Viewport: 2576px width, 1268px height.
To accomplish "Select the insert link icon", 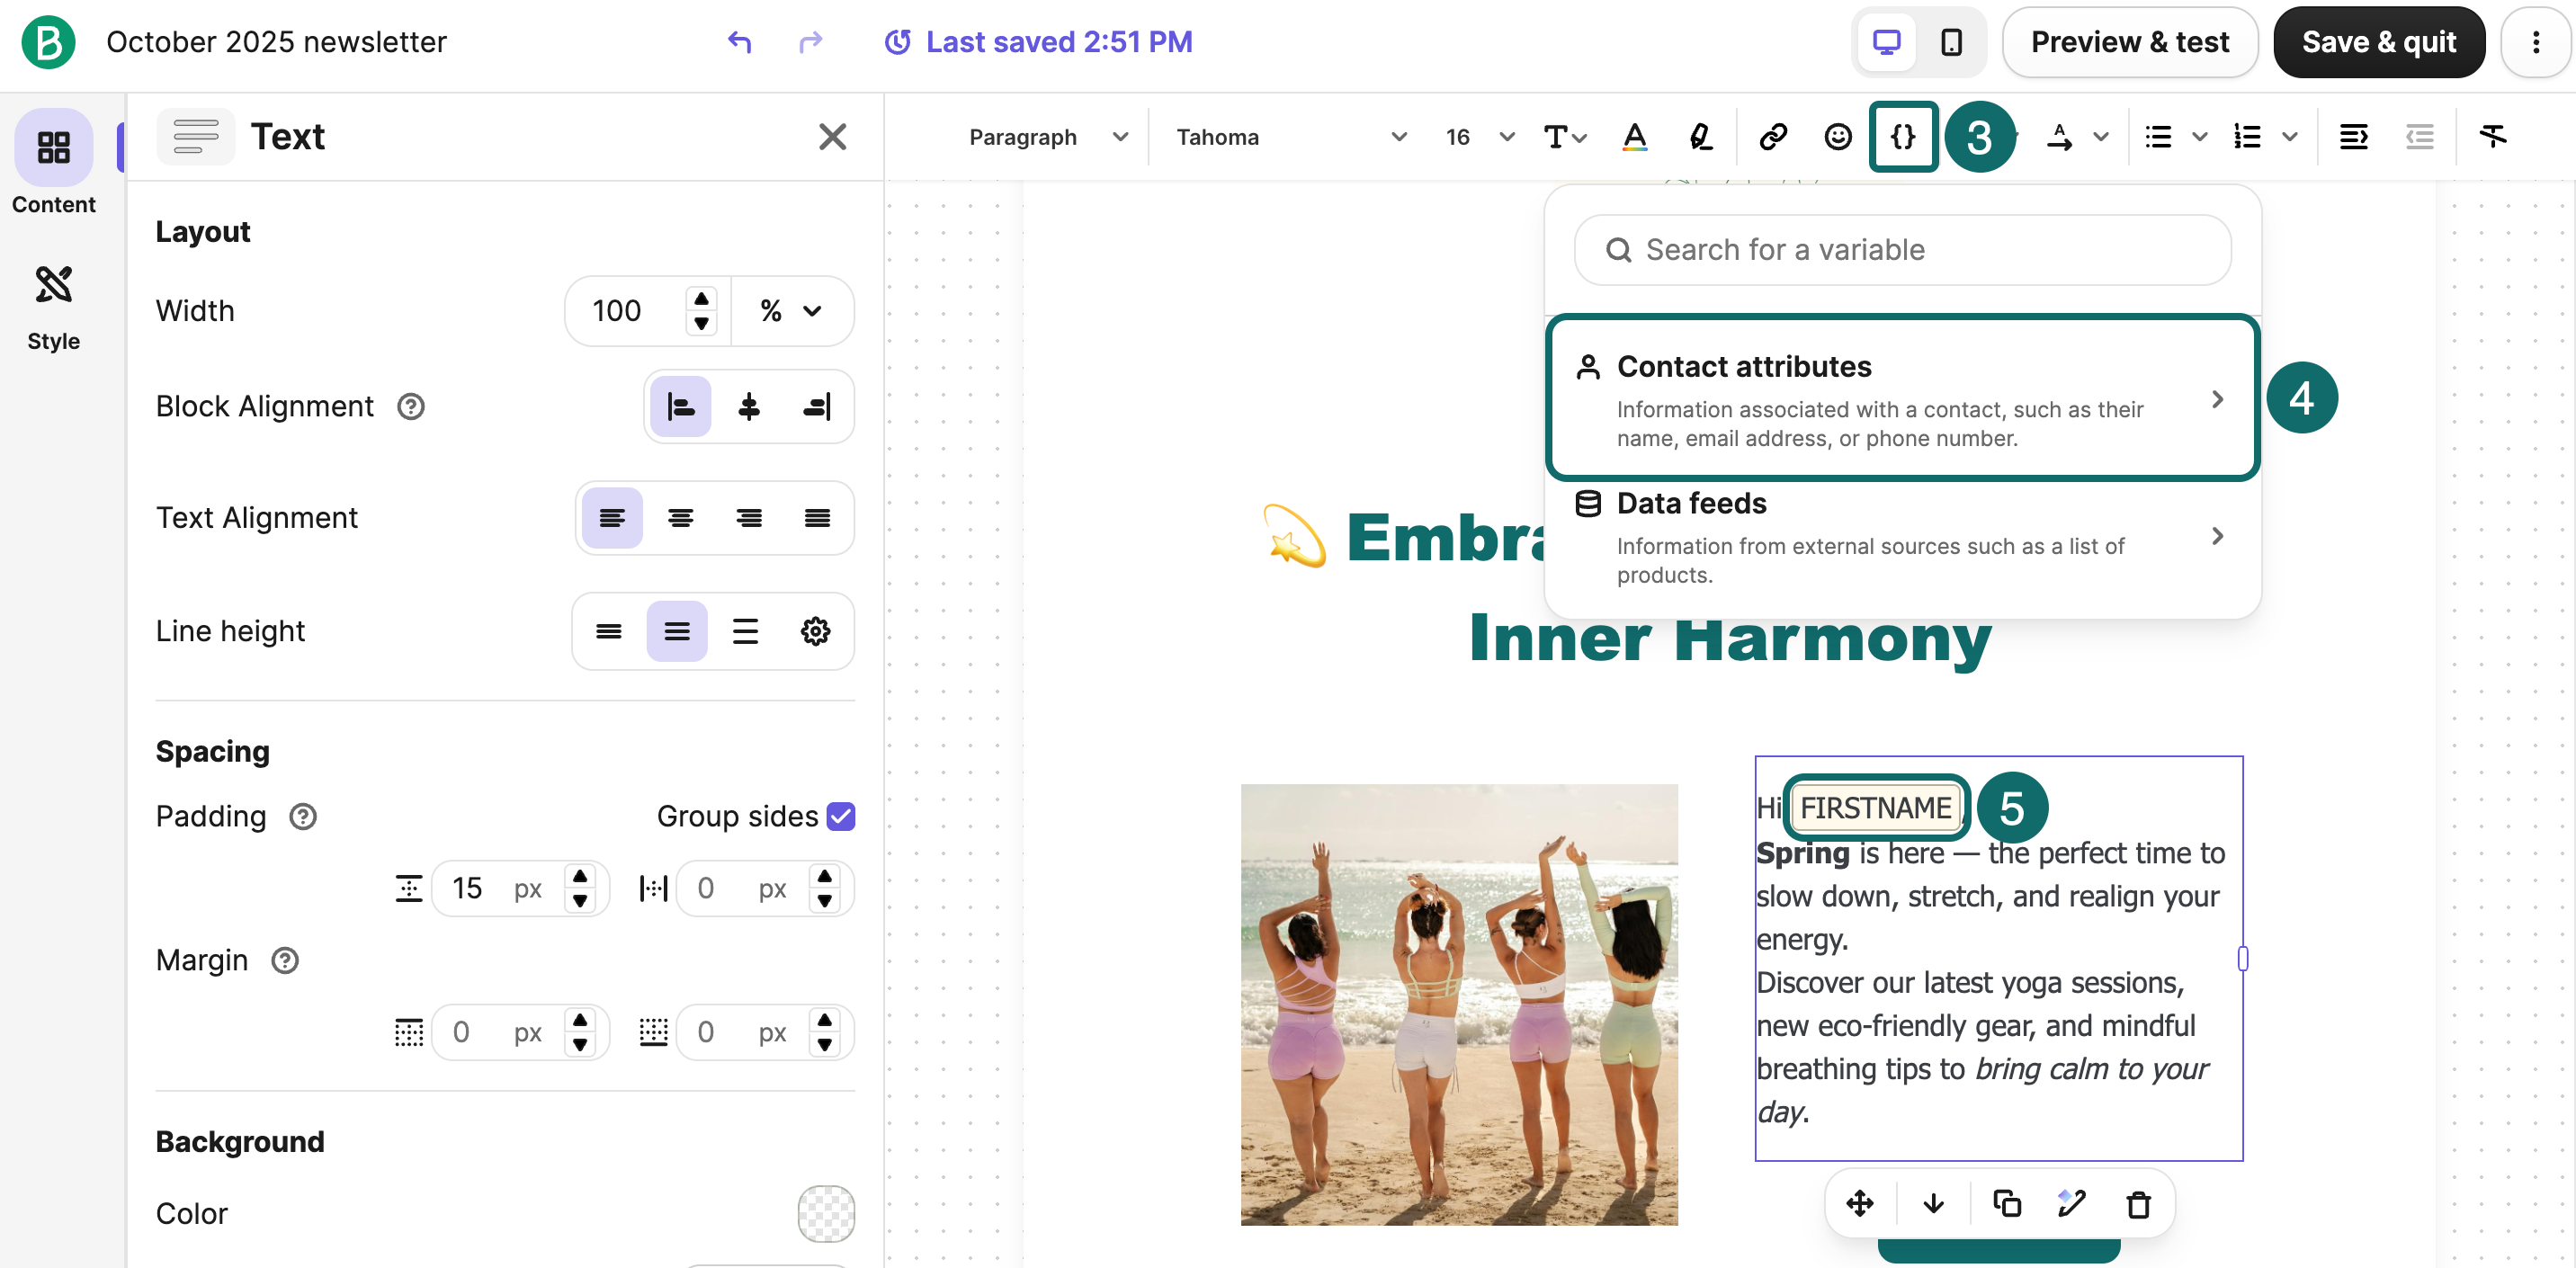I will click(1773, 137).
